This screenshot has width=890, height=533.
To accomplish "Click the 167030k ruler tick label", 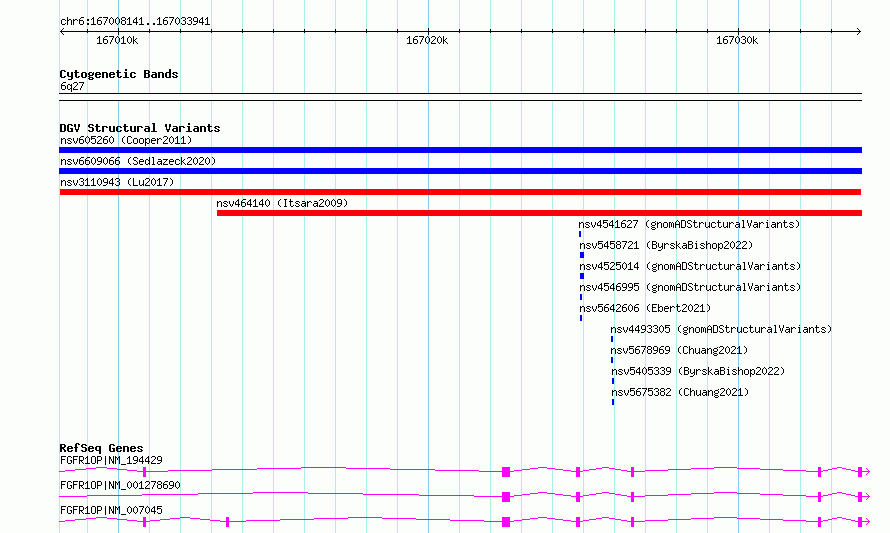I will pos(737,40).
